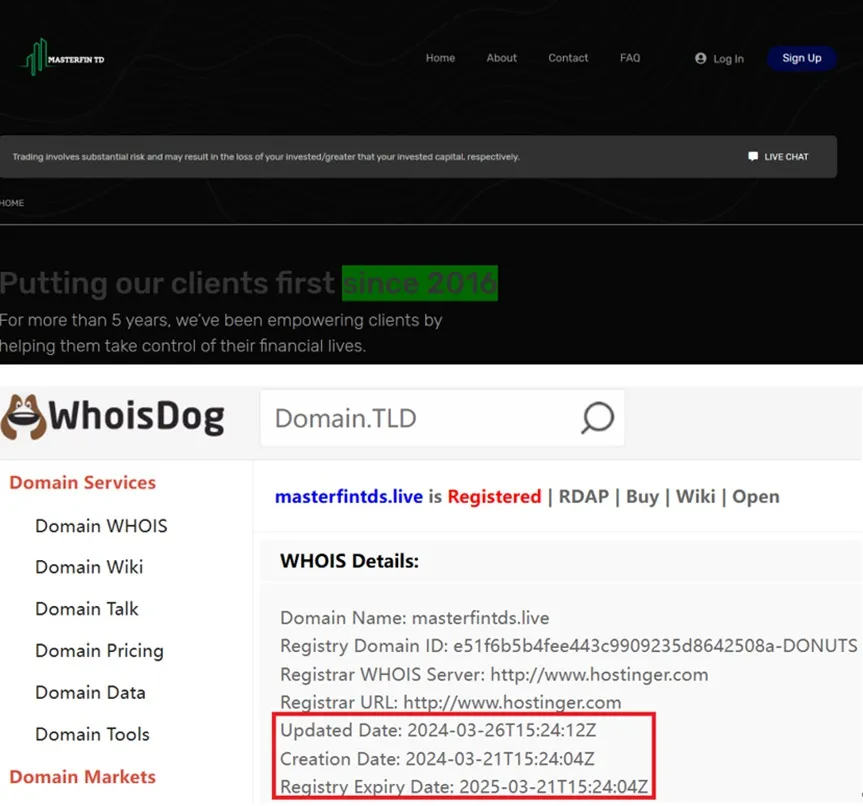863x806 pixels.
Task: Click the Masterfin TD logo
Action: pos(63,57)
